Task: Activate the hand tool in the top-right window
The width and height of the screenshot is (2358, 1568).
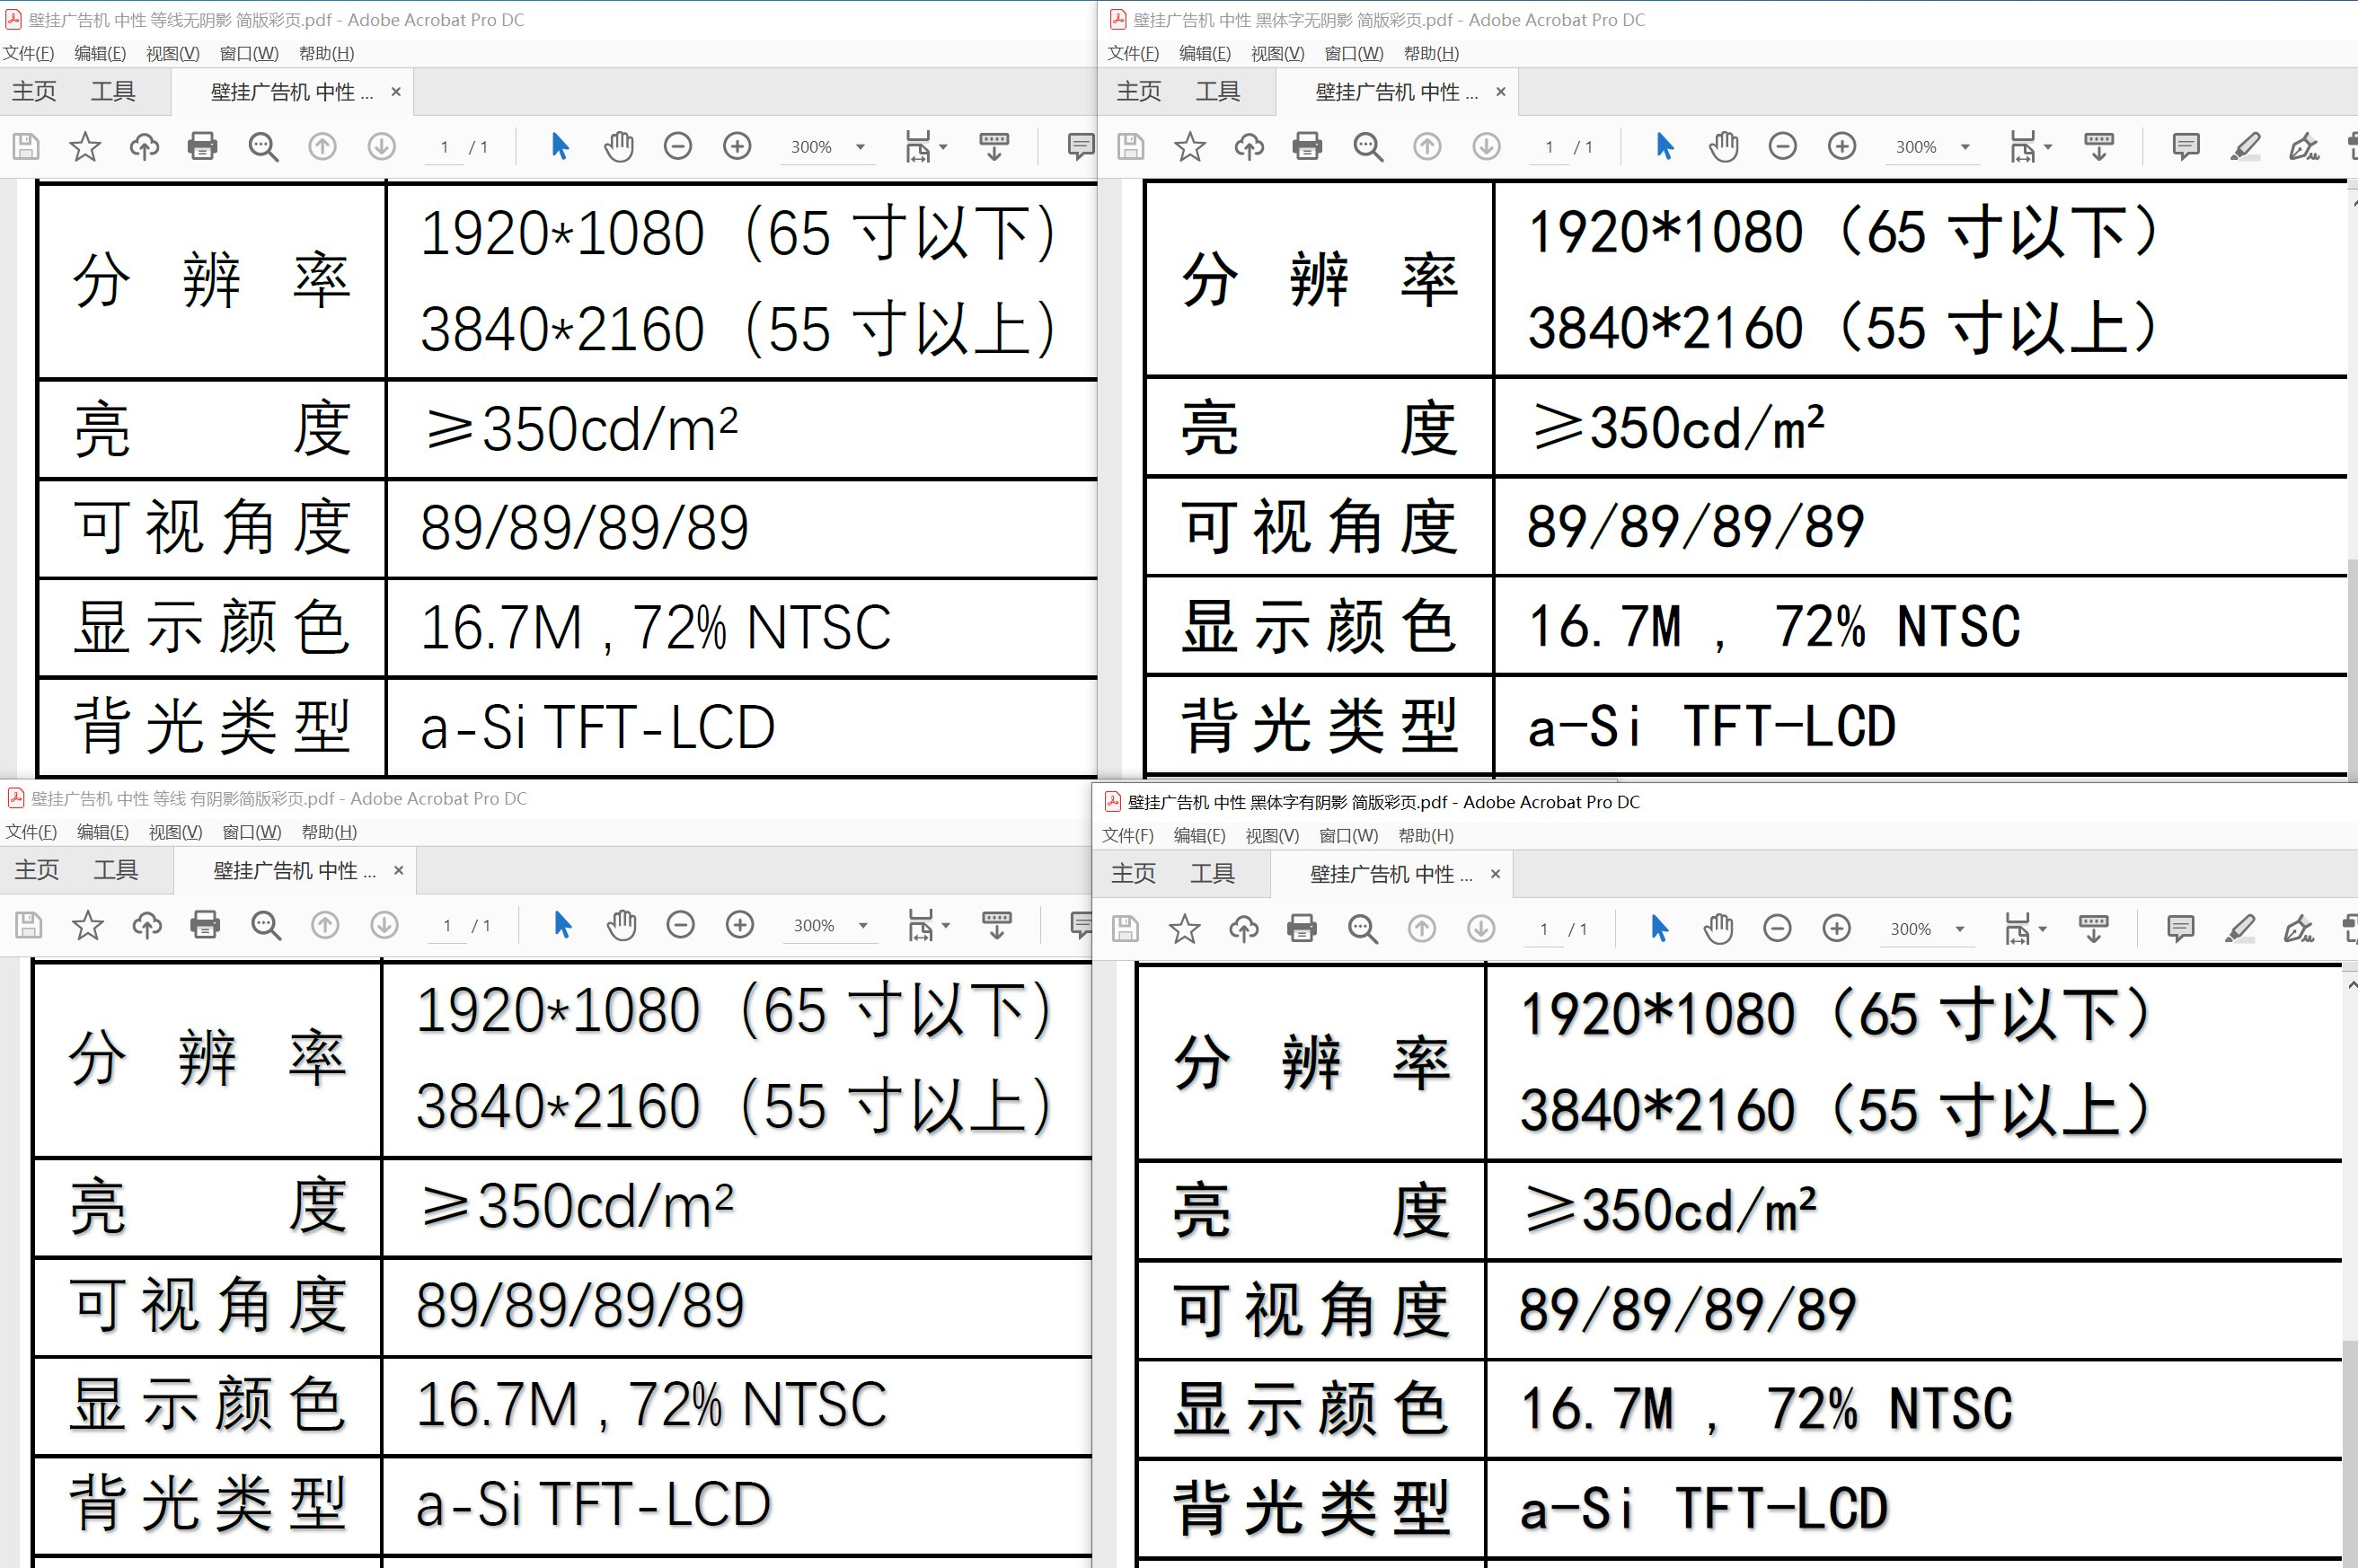Action: [1724, 147]
